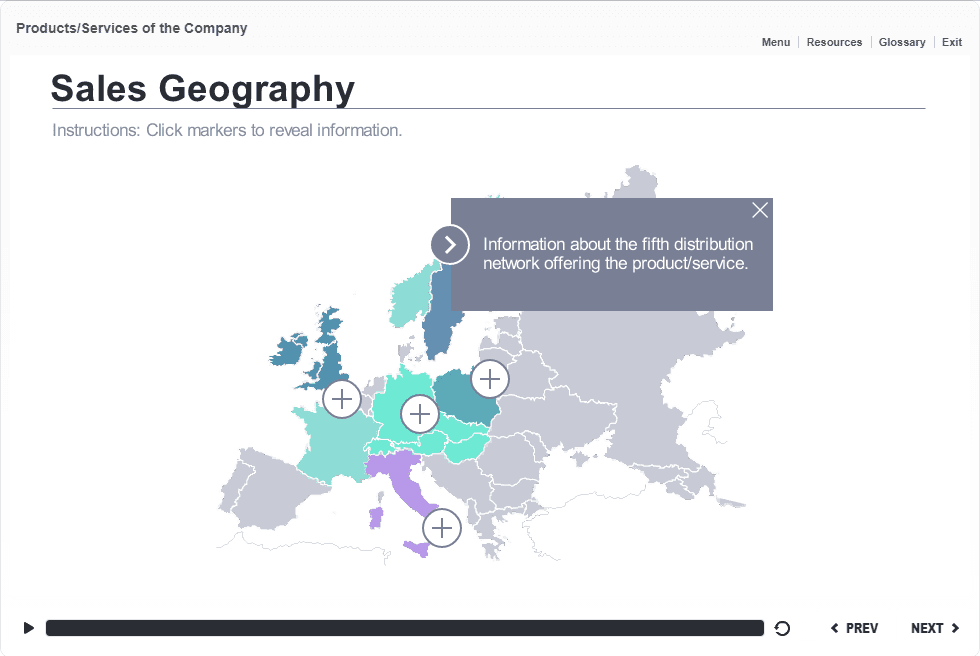Click the plus marker on France
The image size is (980, 656).
[x=342, y=398]
